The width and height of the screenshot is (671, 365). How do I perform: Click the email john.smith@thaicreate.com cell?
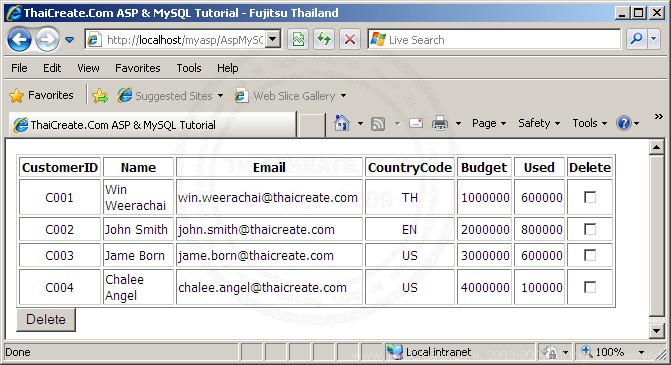click(269, 229)
